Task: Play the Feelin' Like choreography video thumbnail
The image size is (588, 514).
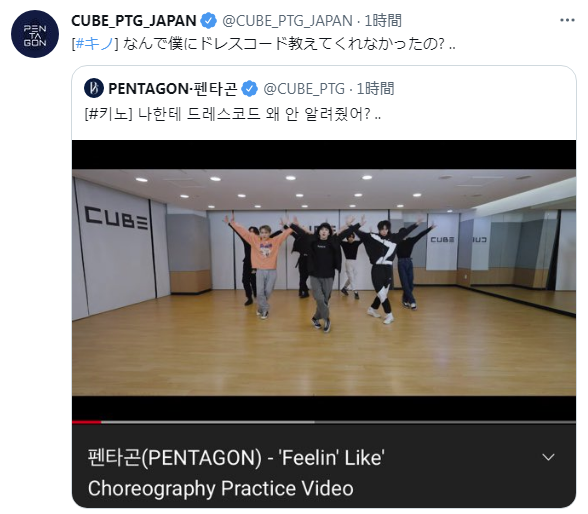Action: pyautogui.click(x=324, y=282)
